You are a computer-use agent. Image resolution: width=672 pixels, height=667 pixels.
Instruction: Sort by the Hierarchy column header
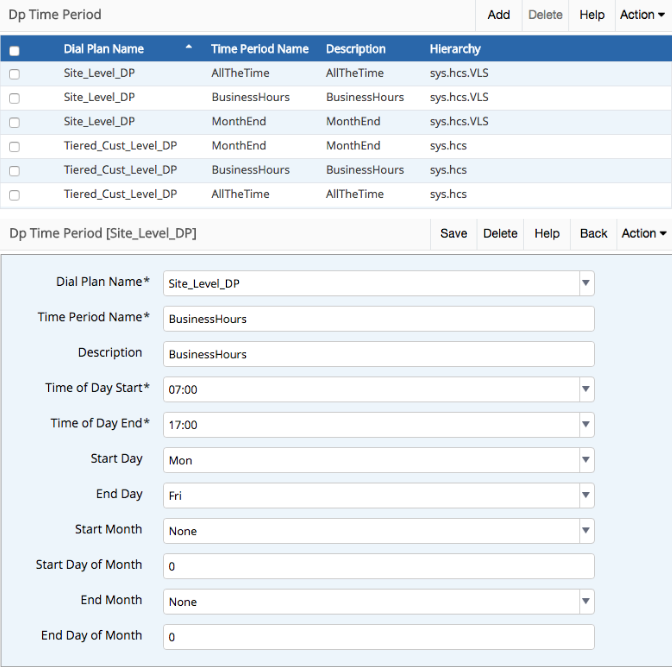455,49
